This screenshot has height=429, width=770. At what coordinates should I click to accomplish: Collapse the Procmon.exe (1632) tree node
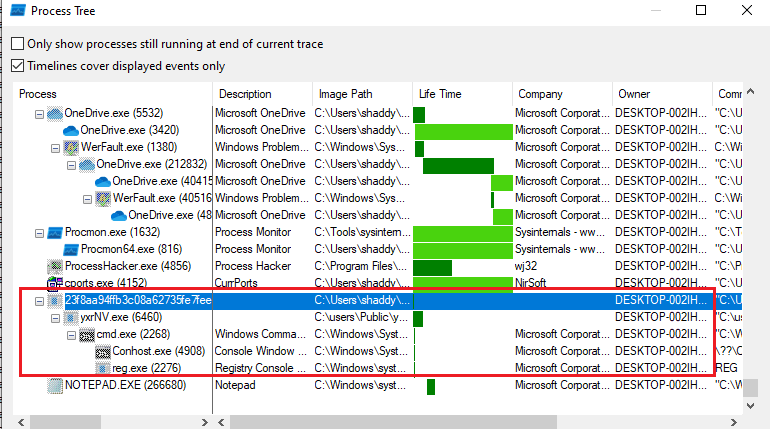pyautogui.click(x=39, y=233)
